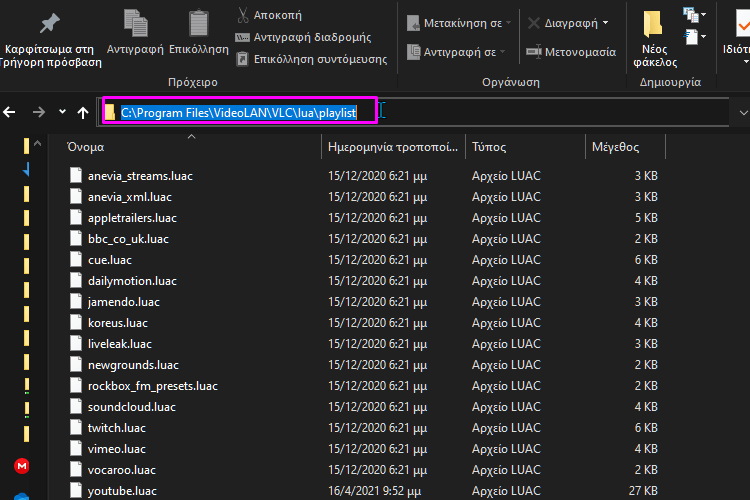Image resolution: width=750 pixels, height=500 pixels.
Task: Create a new folder with Νέος φάκελος
Action: click(654, 39)
